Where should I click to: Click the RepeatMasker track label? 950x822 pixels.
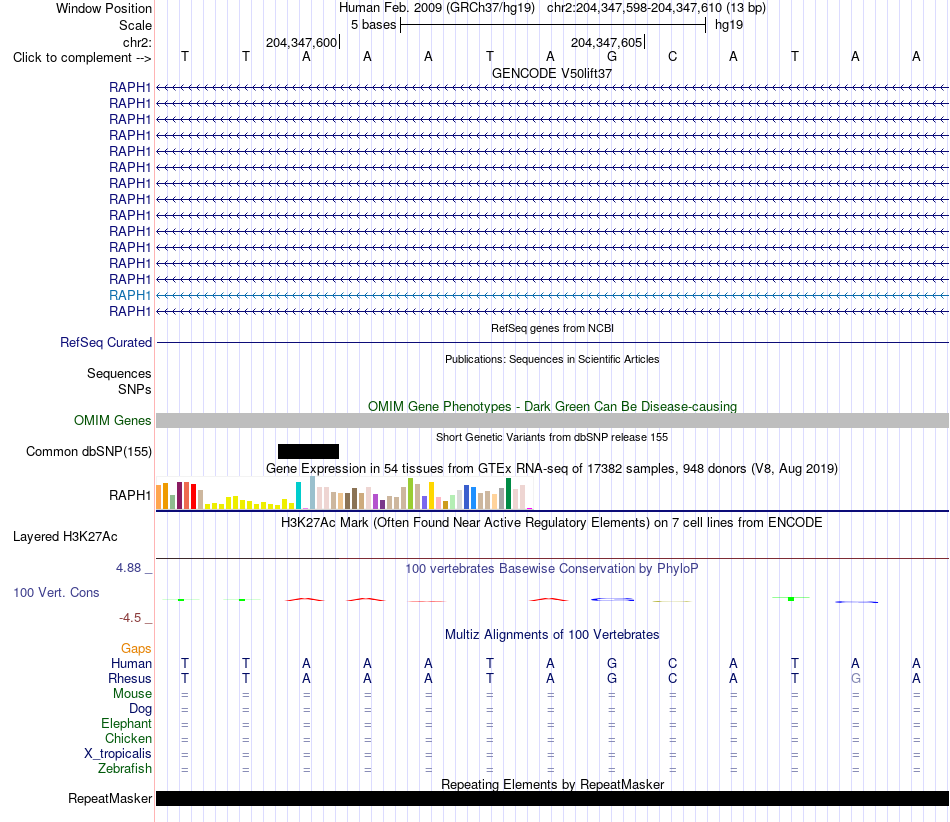[x=110, y=798]
